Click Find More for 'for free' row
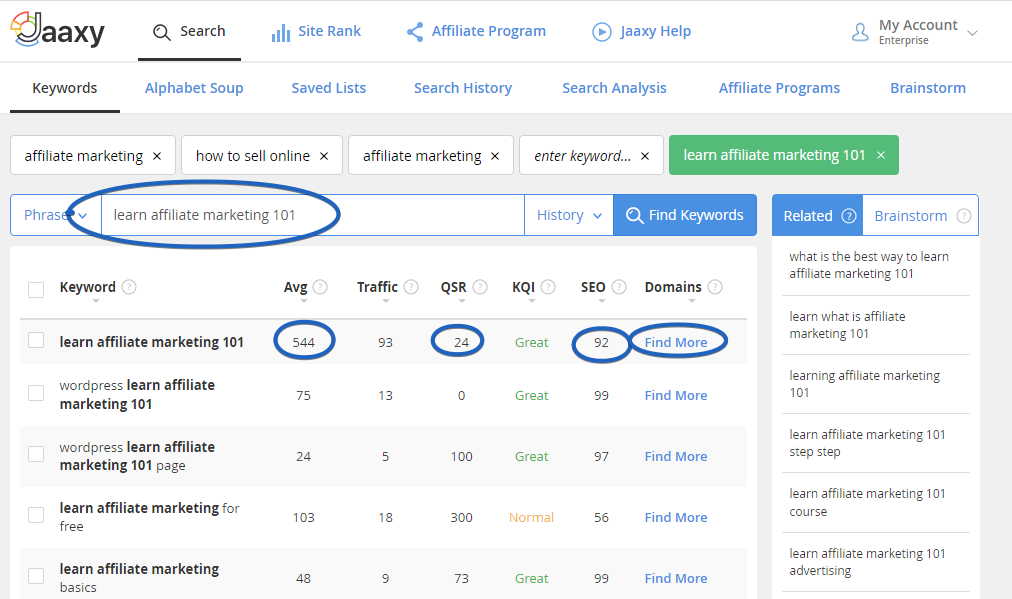The width and height of the screenshot is (1012, 599). coord(676,517)
